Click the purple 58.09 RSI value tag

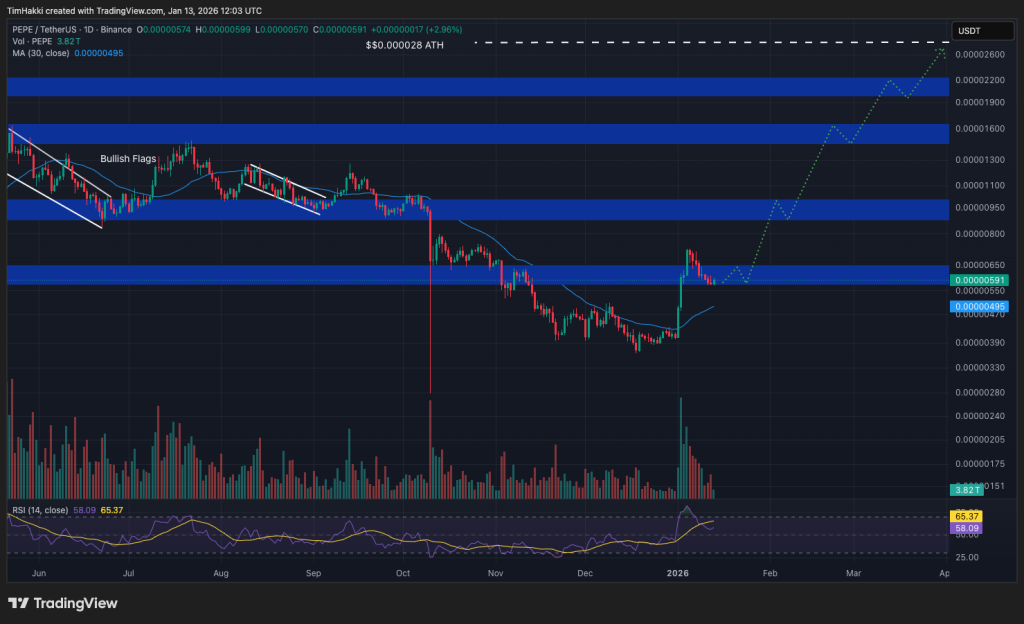coord(965,527)
